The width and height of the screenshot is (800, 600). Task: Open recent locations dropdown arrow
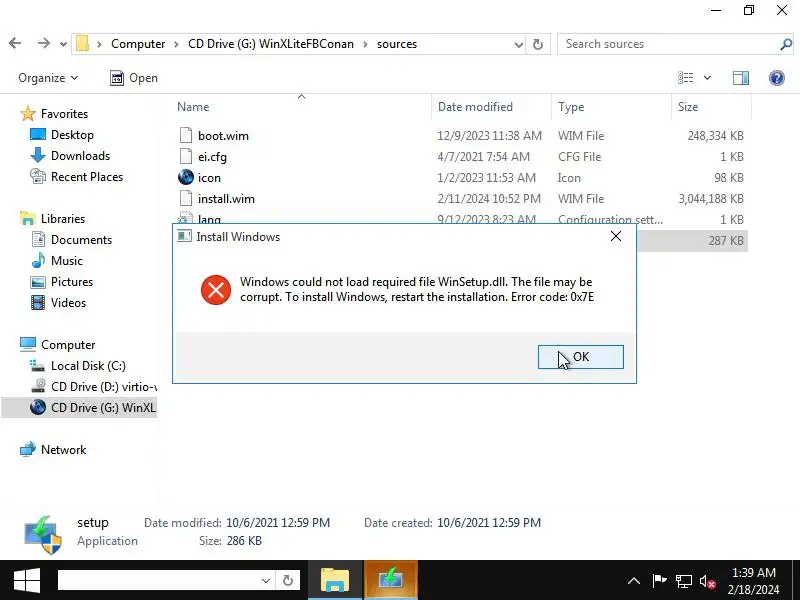[x=63, y=44]
